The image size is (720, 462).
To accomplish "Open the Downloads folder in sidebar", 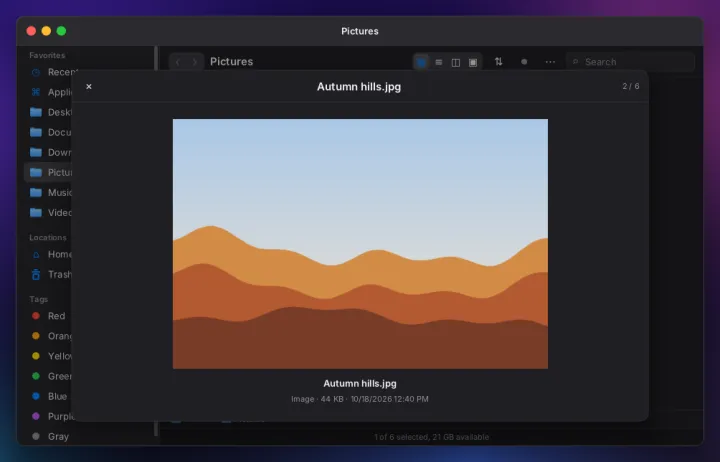I will [x=48, y=152].
